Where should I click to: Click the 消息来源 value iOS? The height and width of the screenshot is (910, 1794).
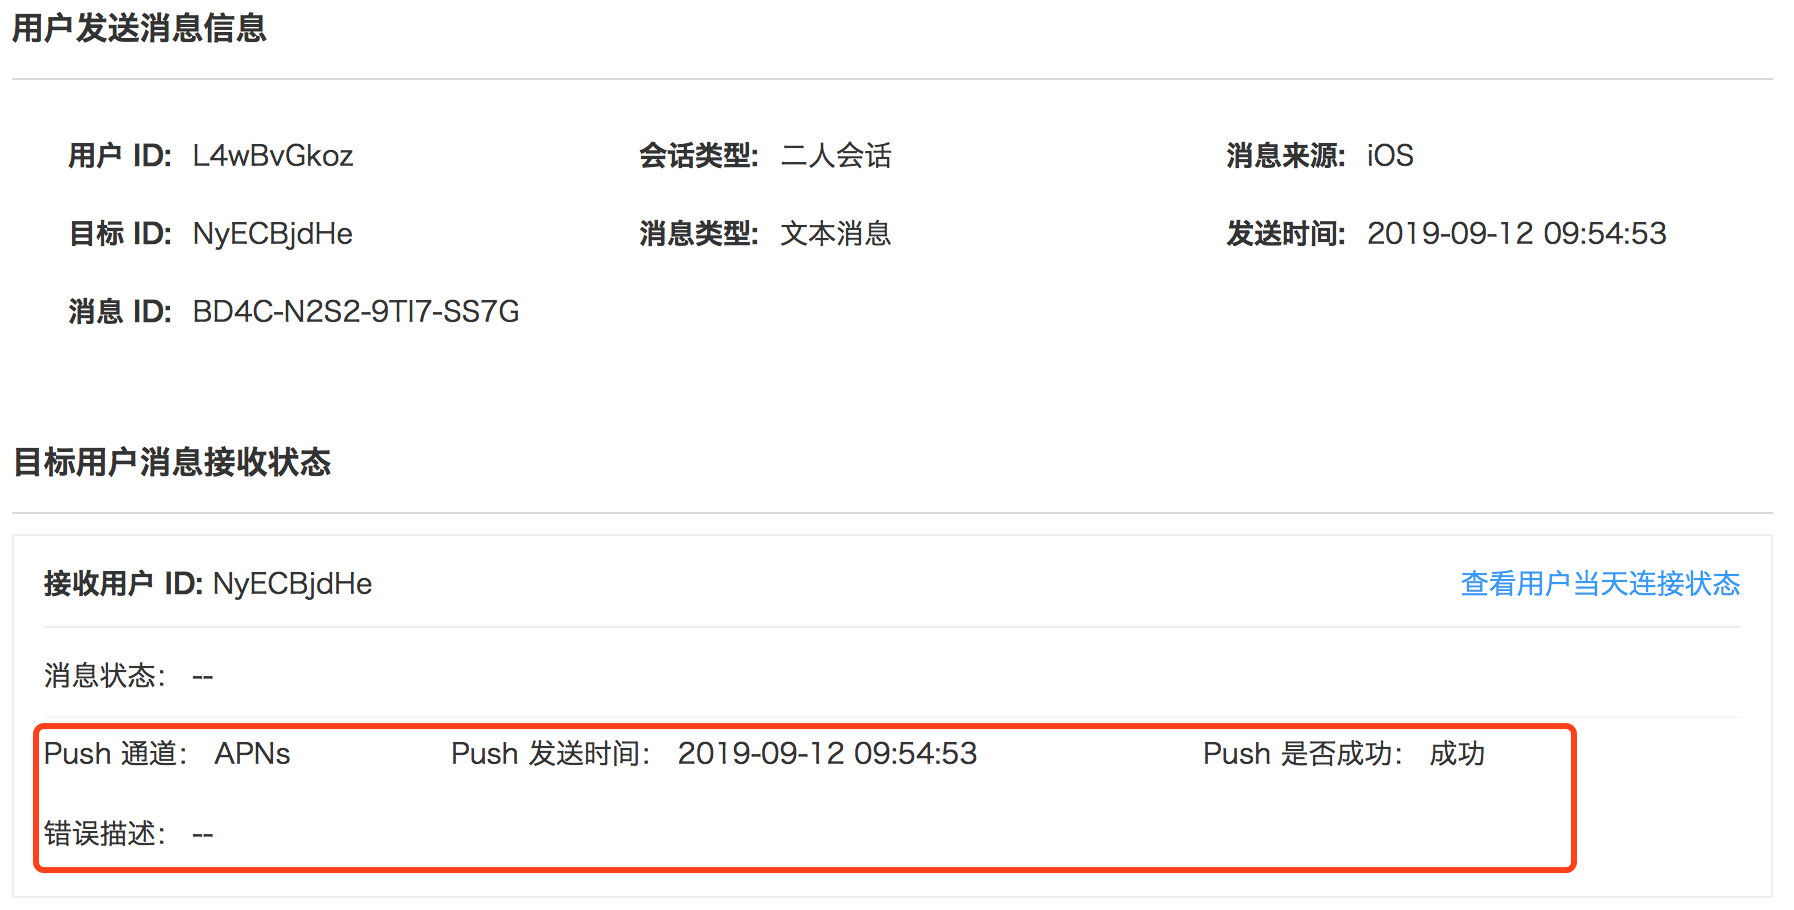(1390, 156)
